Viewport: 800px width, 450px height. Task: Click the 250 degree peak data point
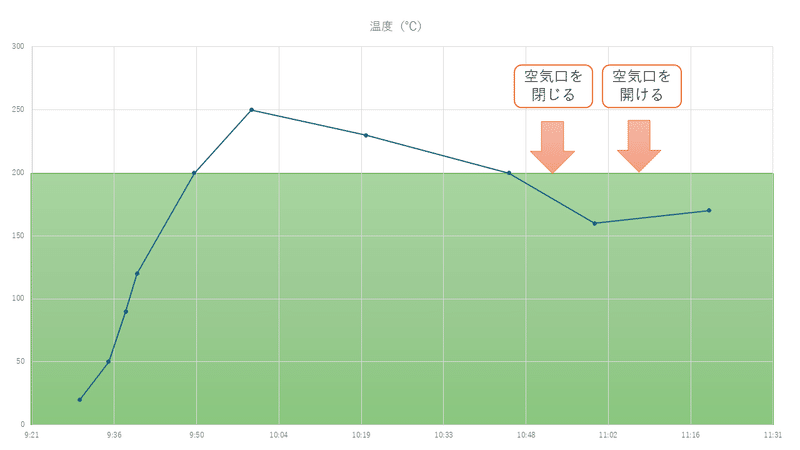point(252,110)
